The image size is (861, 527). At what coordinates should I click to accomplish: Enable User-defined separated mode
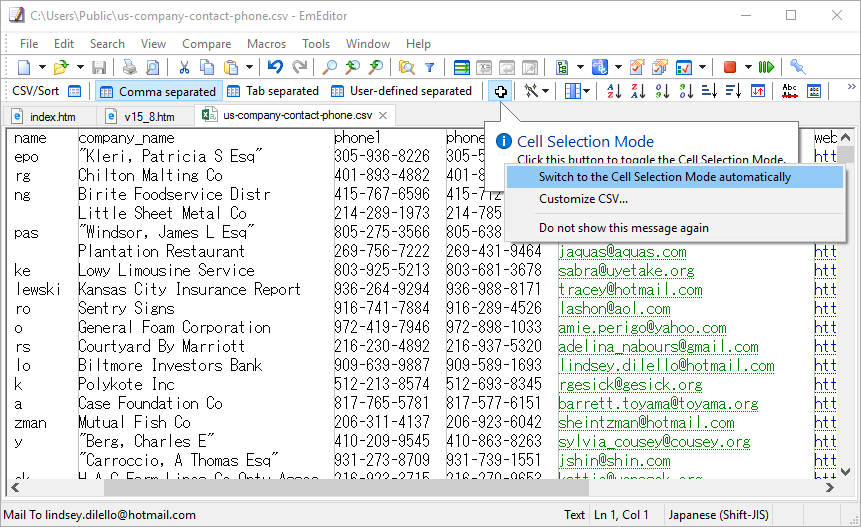click(401, 91)
